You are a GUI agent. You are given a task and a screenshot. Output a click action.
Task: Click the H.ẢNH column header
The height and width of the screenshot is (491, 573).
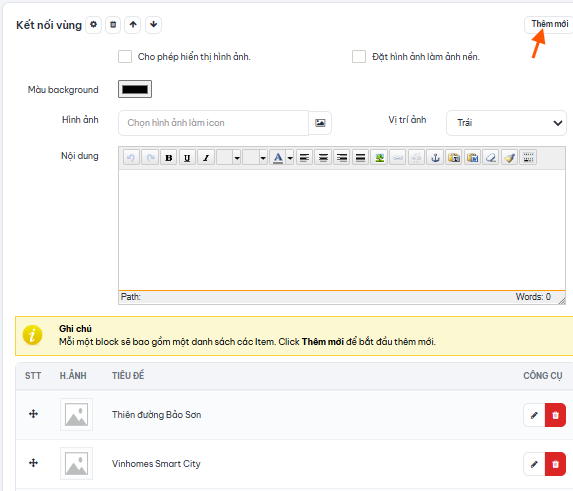[73, 376]
